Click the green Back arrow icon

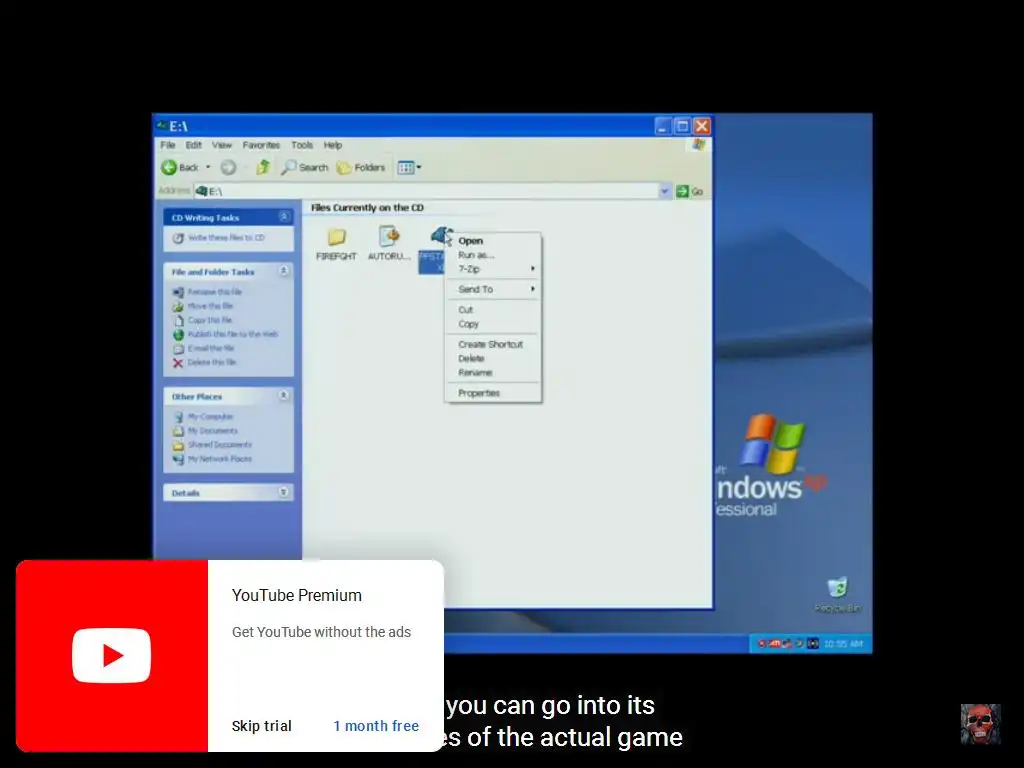point(169,168)
